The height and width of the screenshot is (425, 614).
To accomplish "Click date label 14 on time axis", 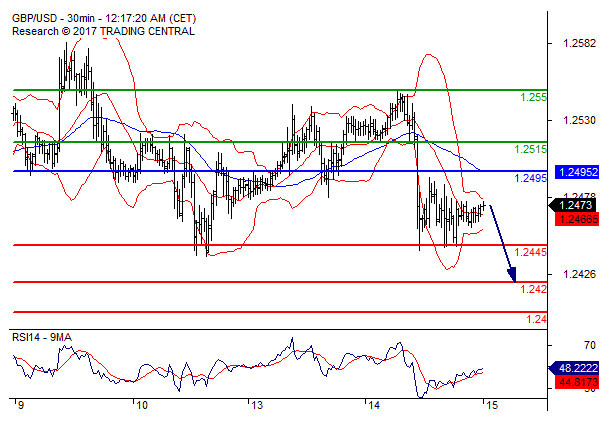I will 374,405.
